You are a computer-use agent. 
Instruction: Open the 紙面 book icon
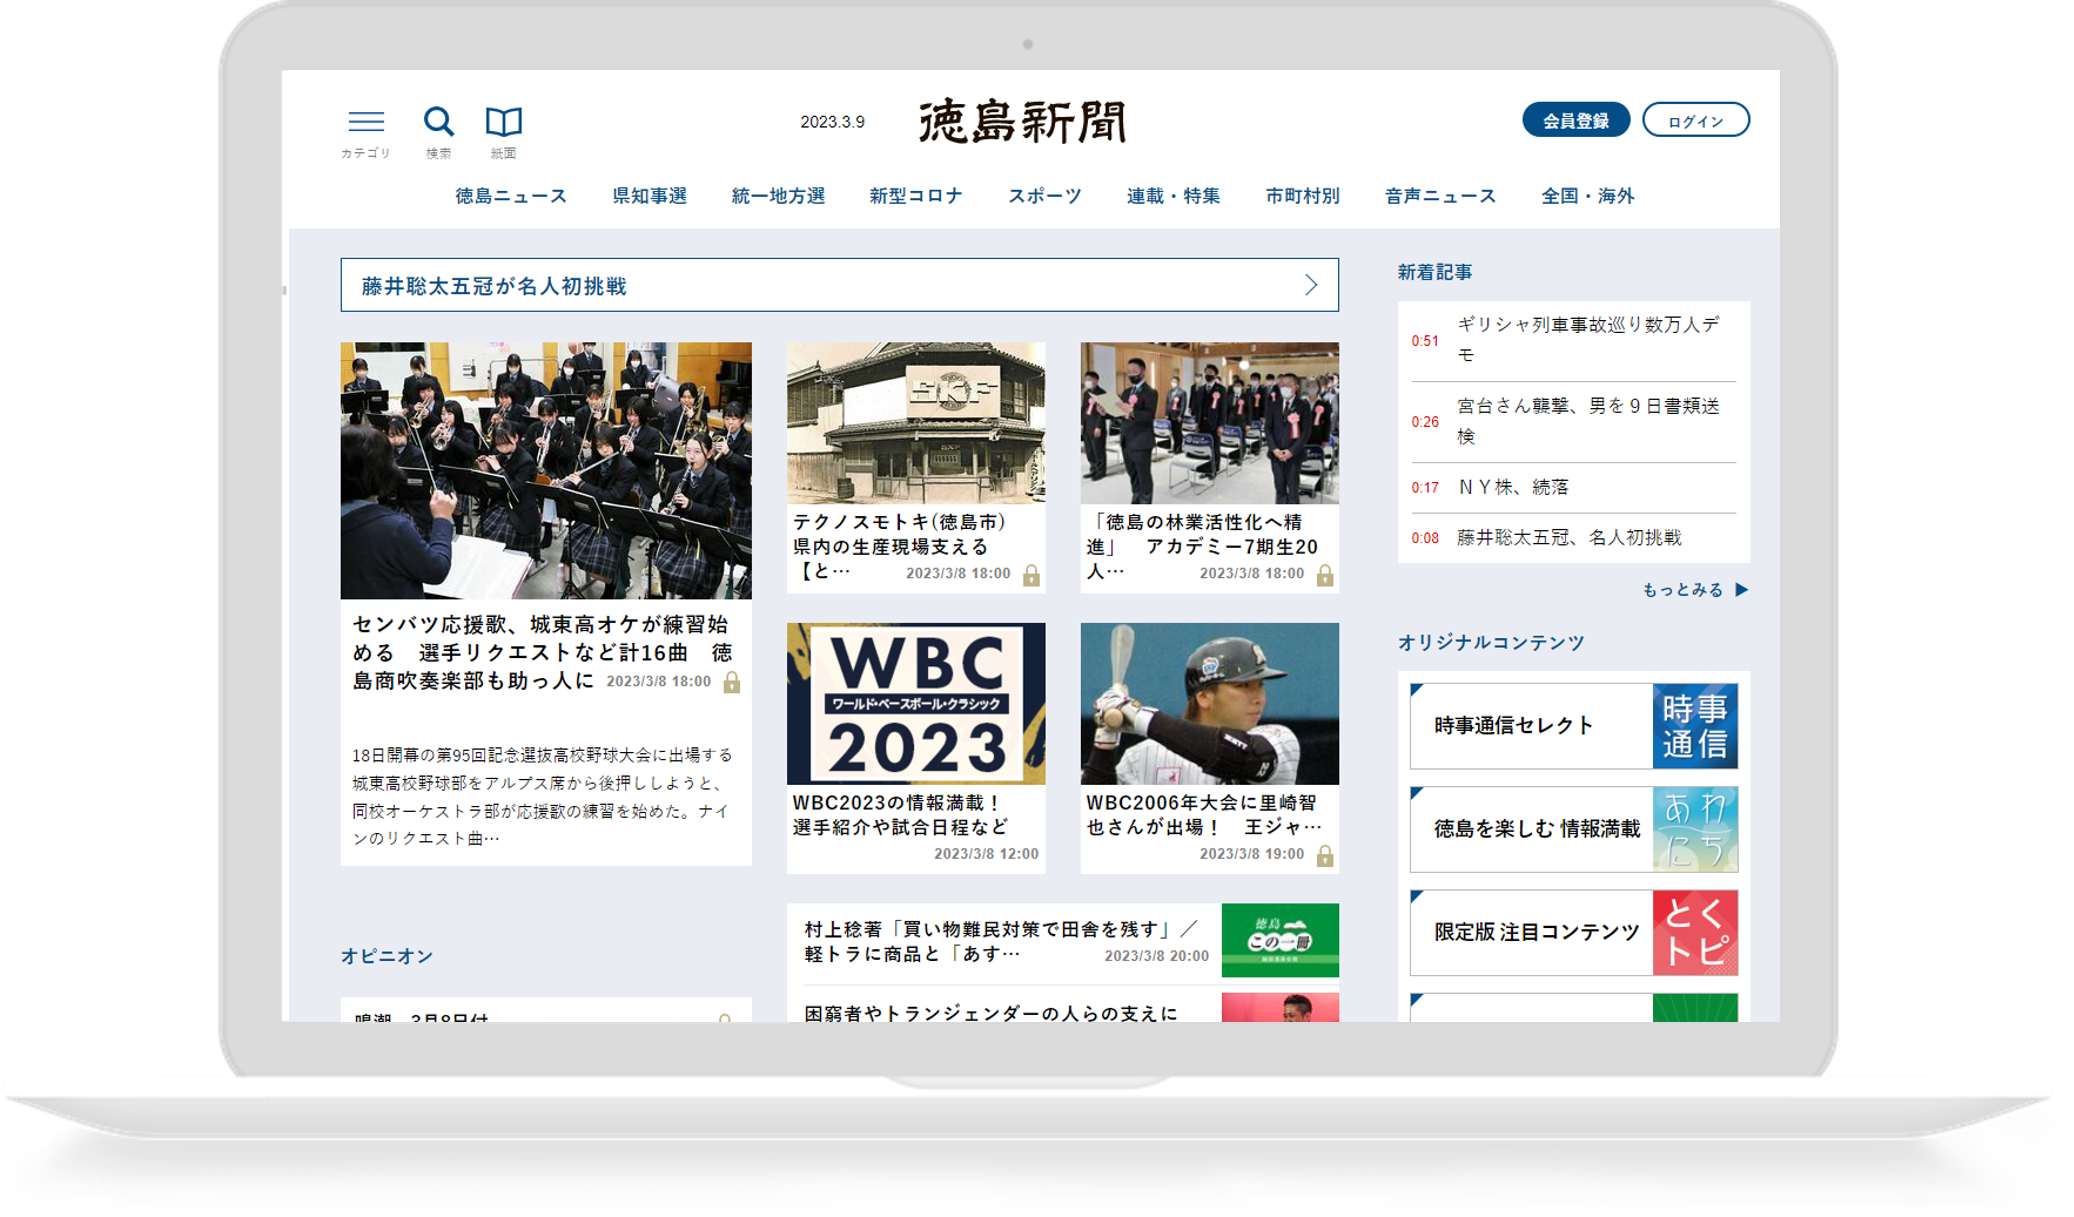(503, 122)
